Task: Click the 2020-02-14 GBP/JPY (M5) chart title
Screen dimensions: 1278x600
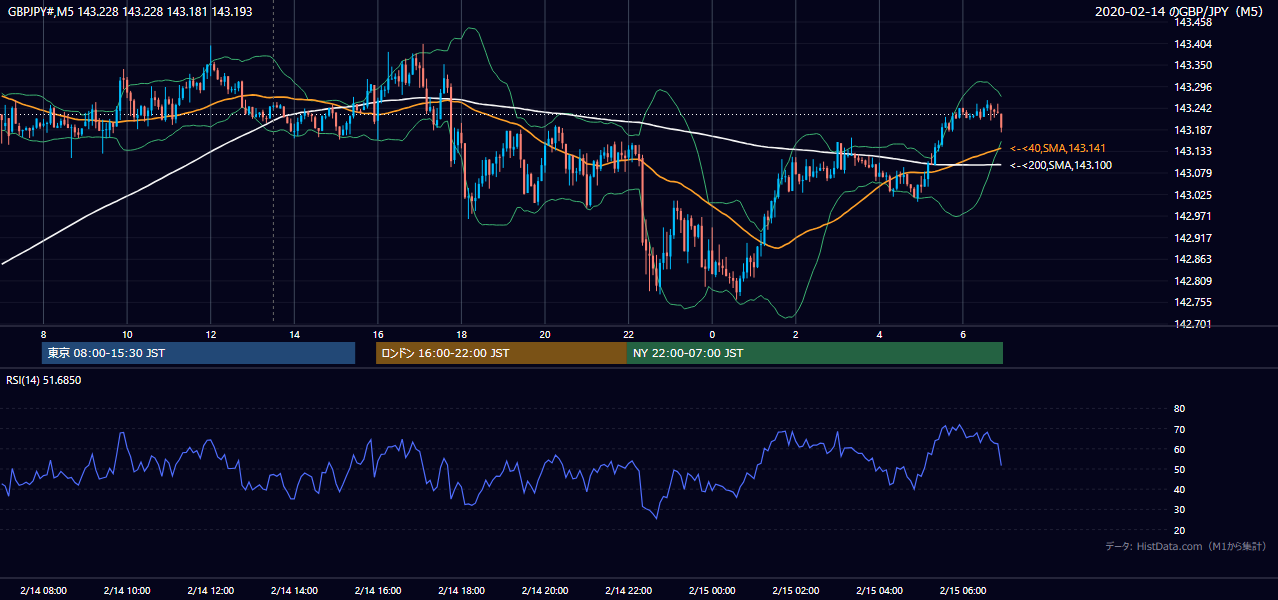Action: coord(1181,12)
